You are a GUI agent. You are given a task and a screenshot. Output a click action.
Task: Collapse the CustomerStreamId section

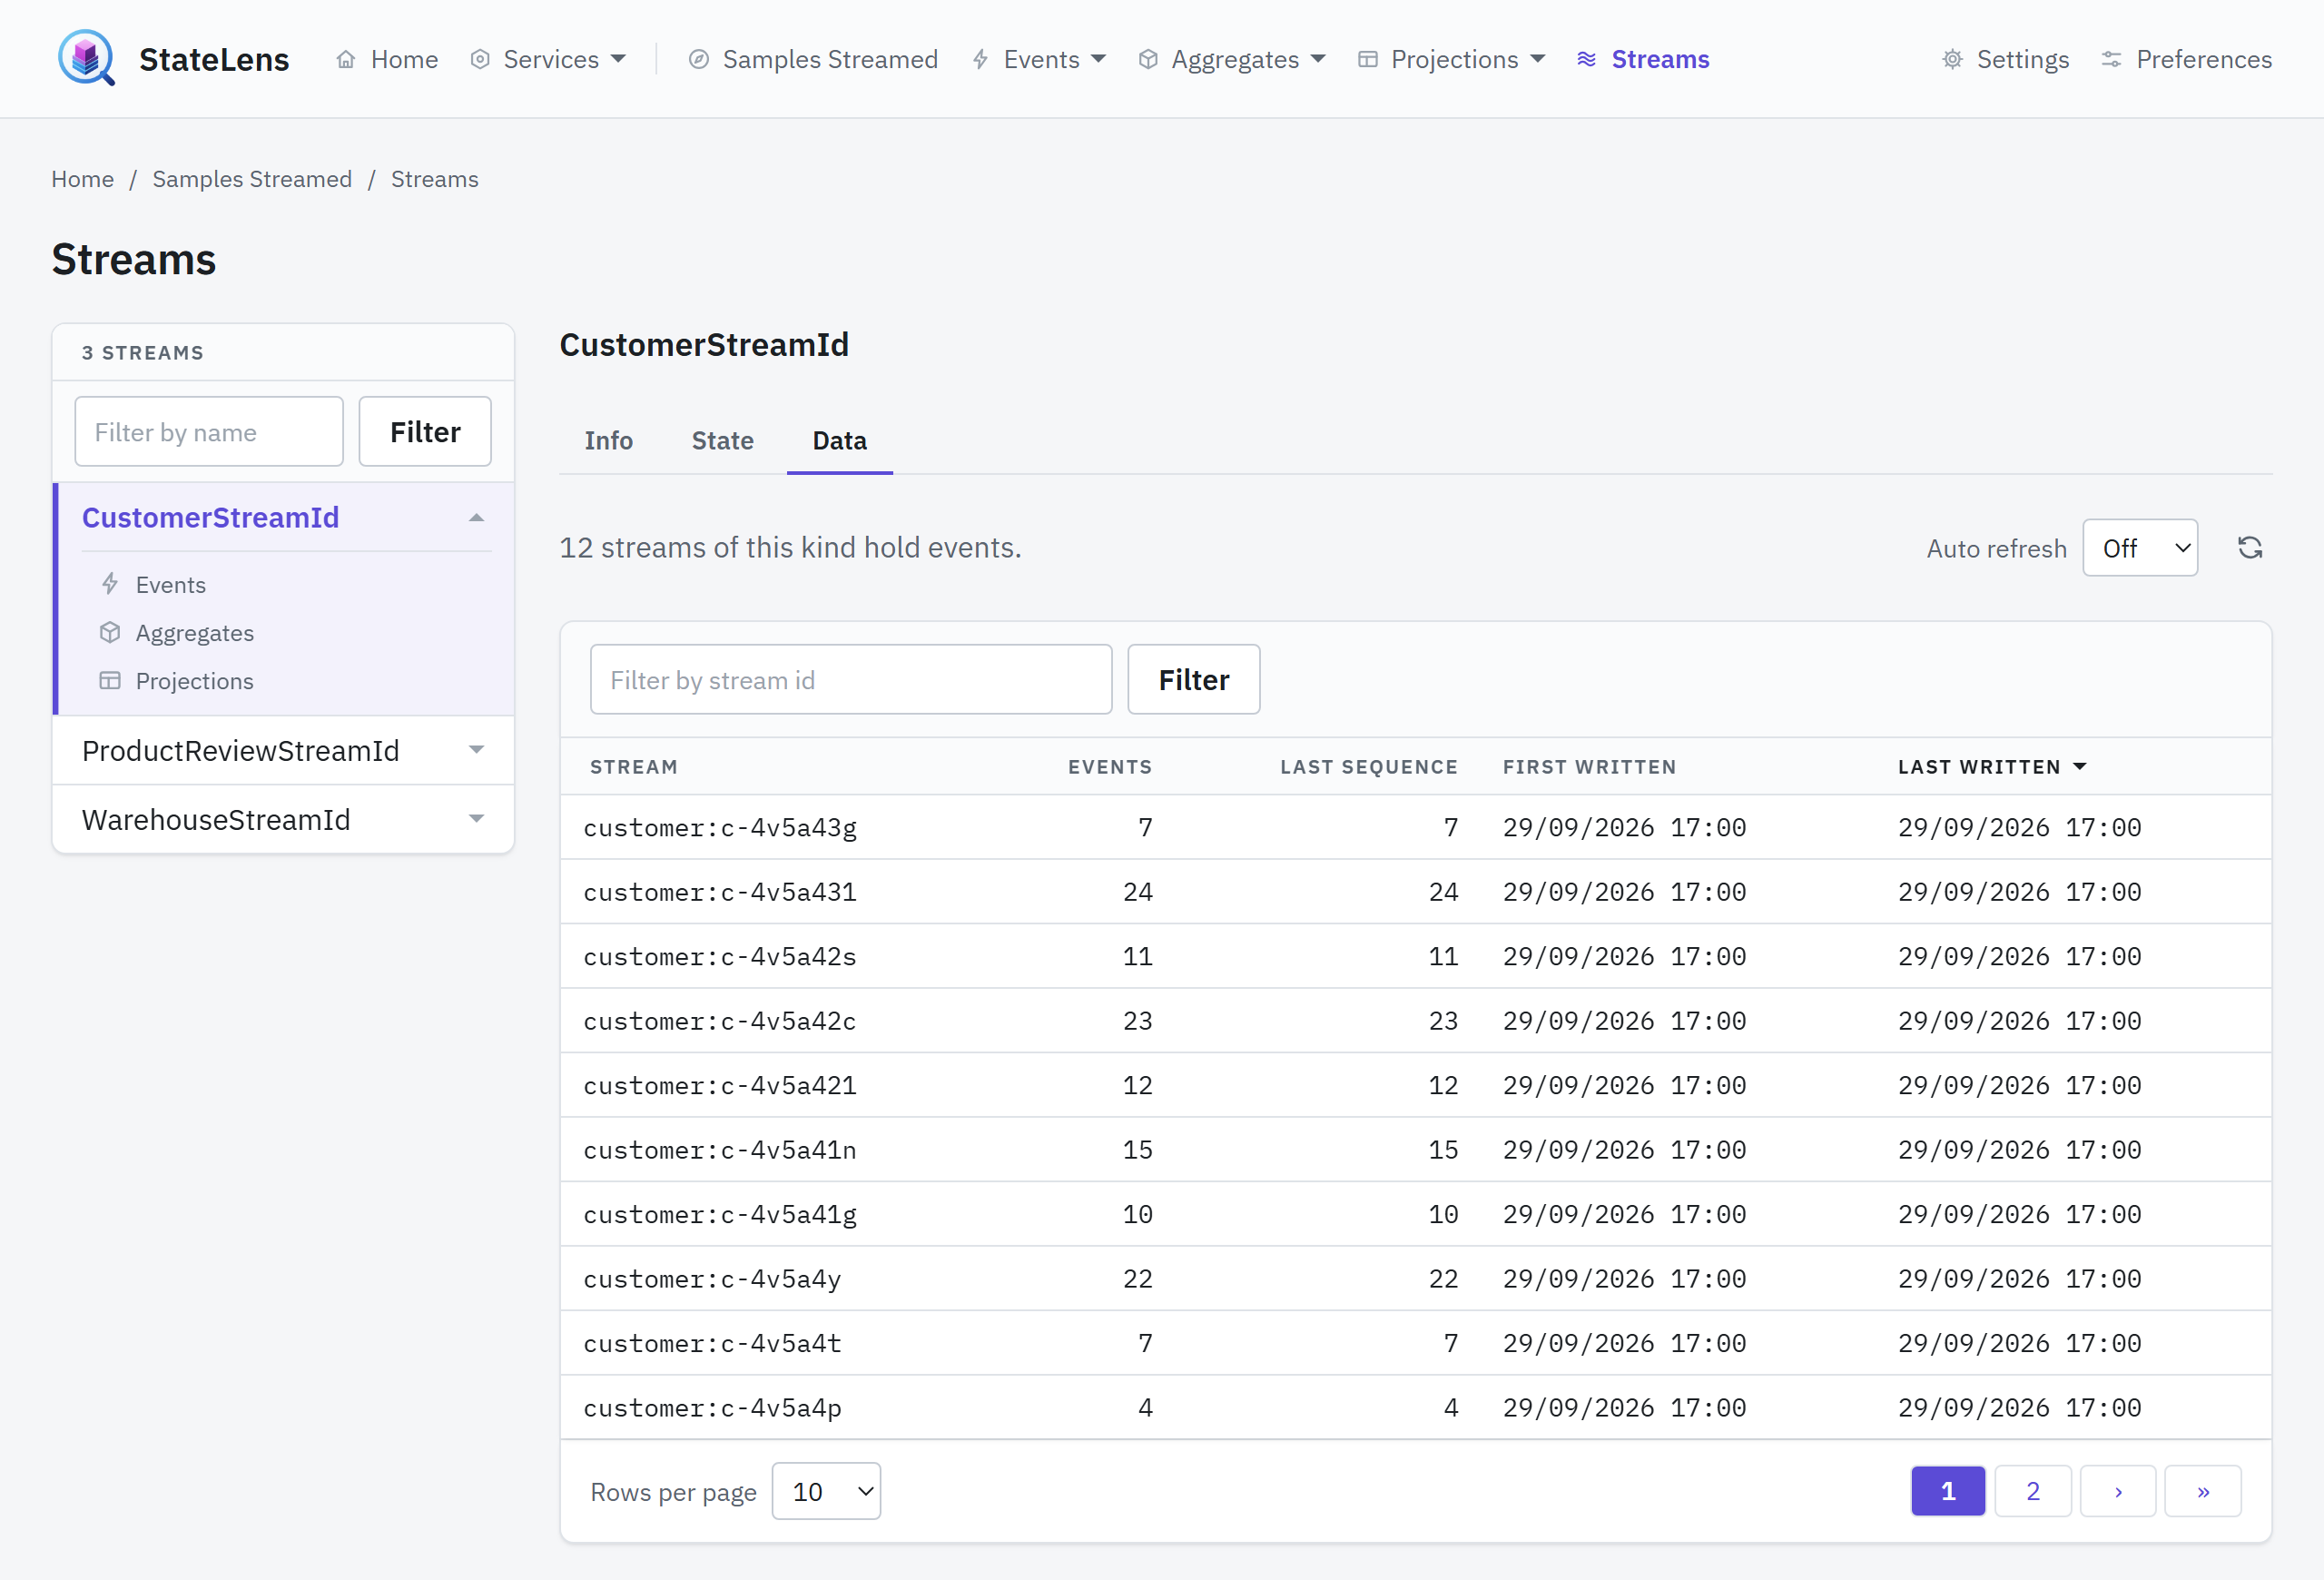coord(477,518)
